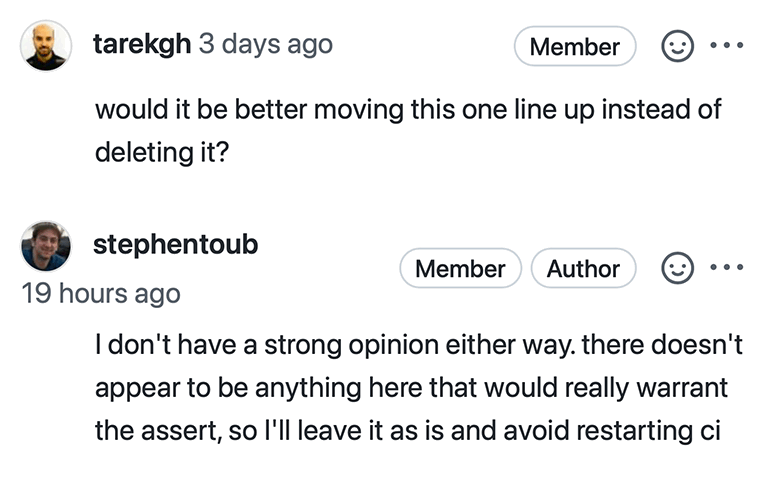Add emoji reaction to stephentoub's comment
This screenshot has width=780, height=490.
pyautogui.click(x=677, y=268)
